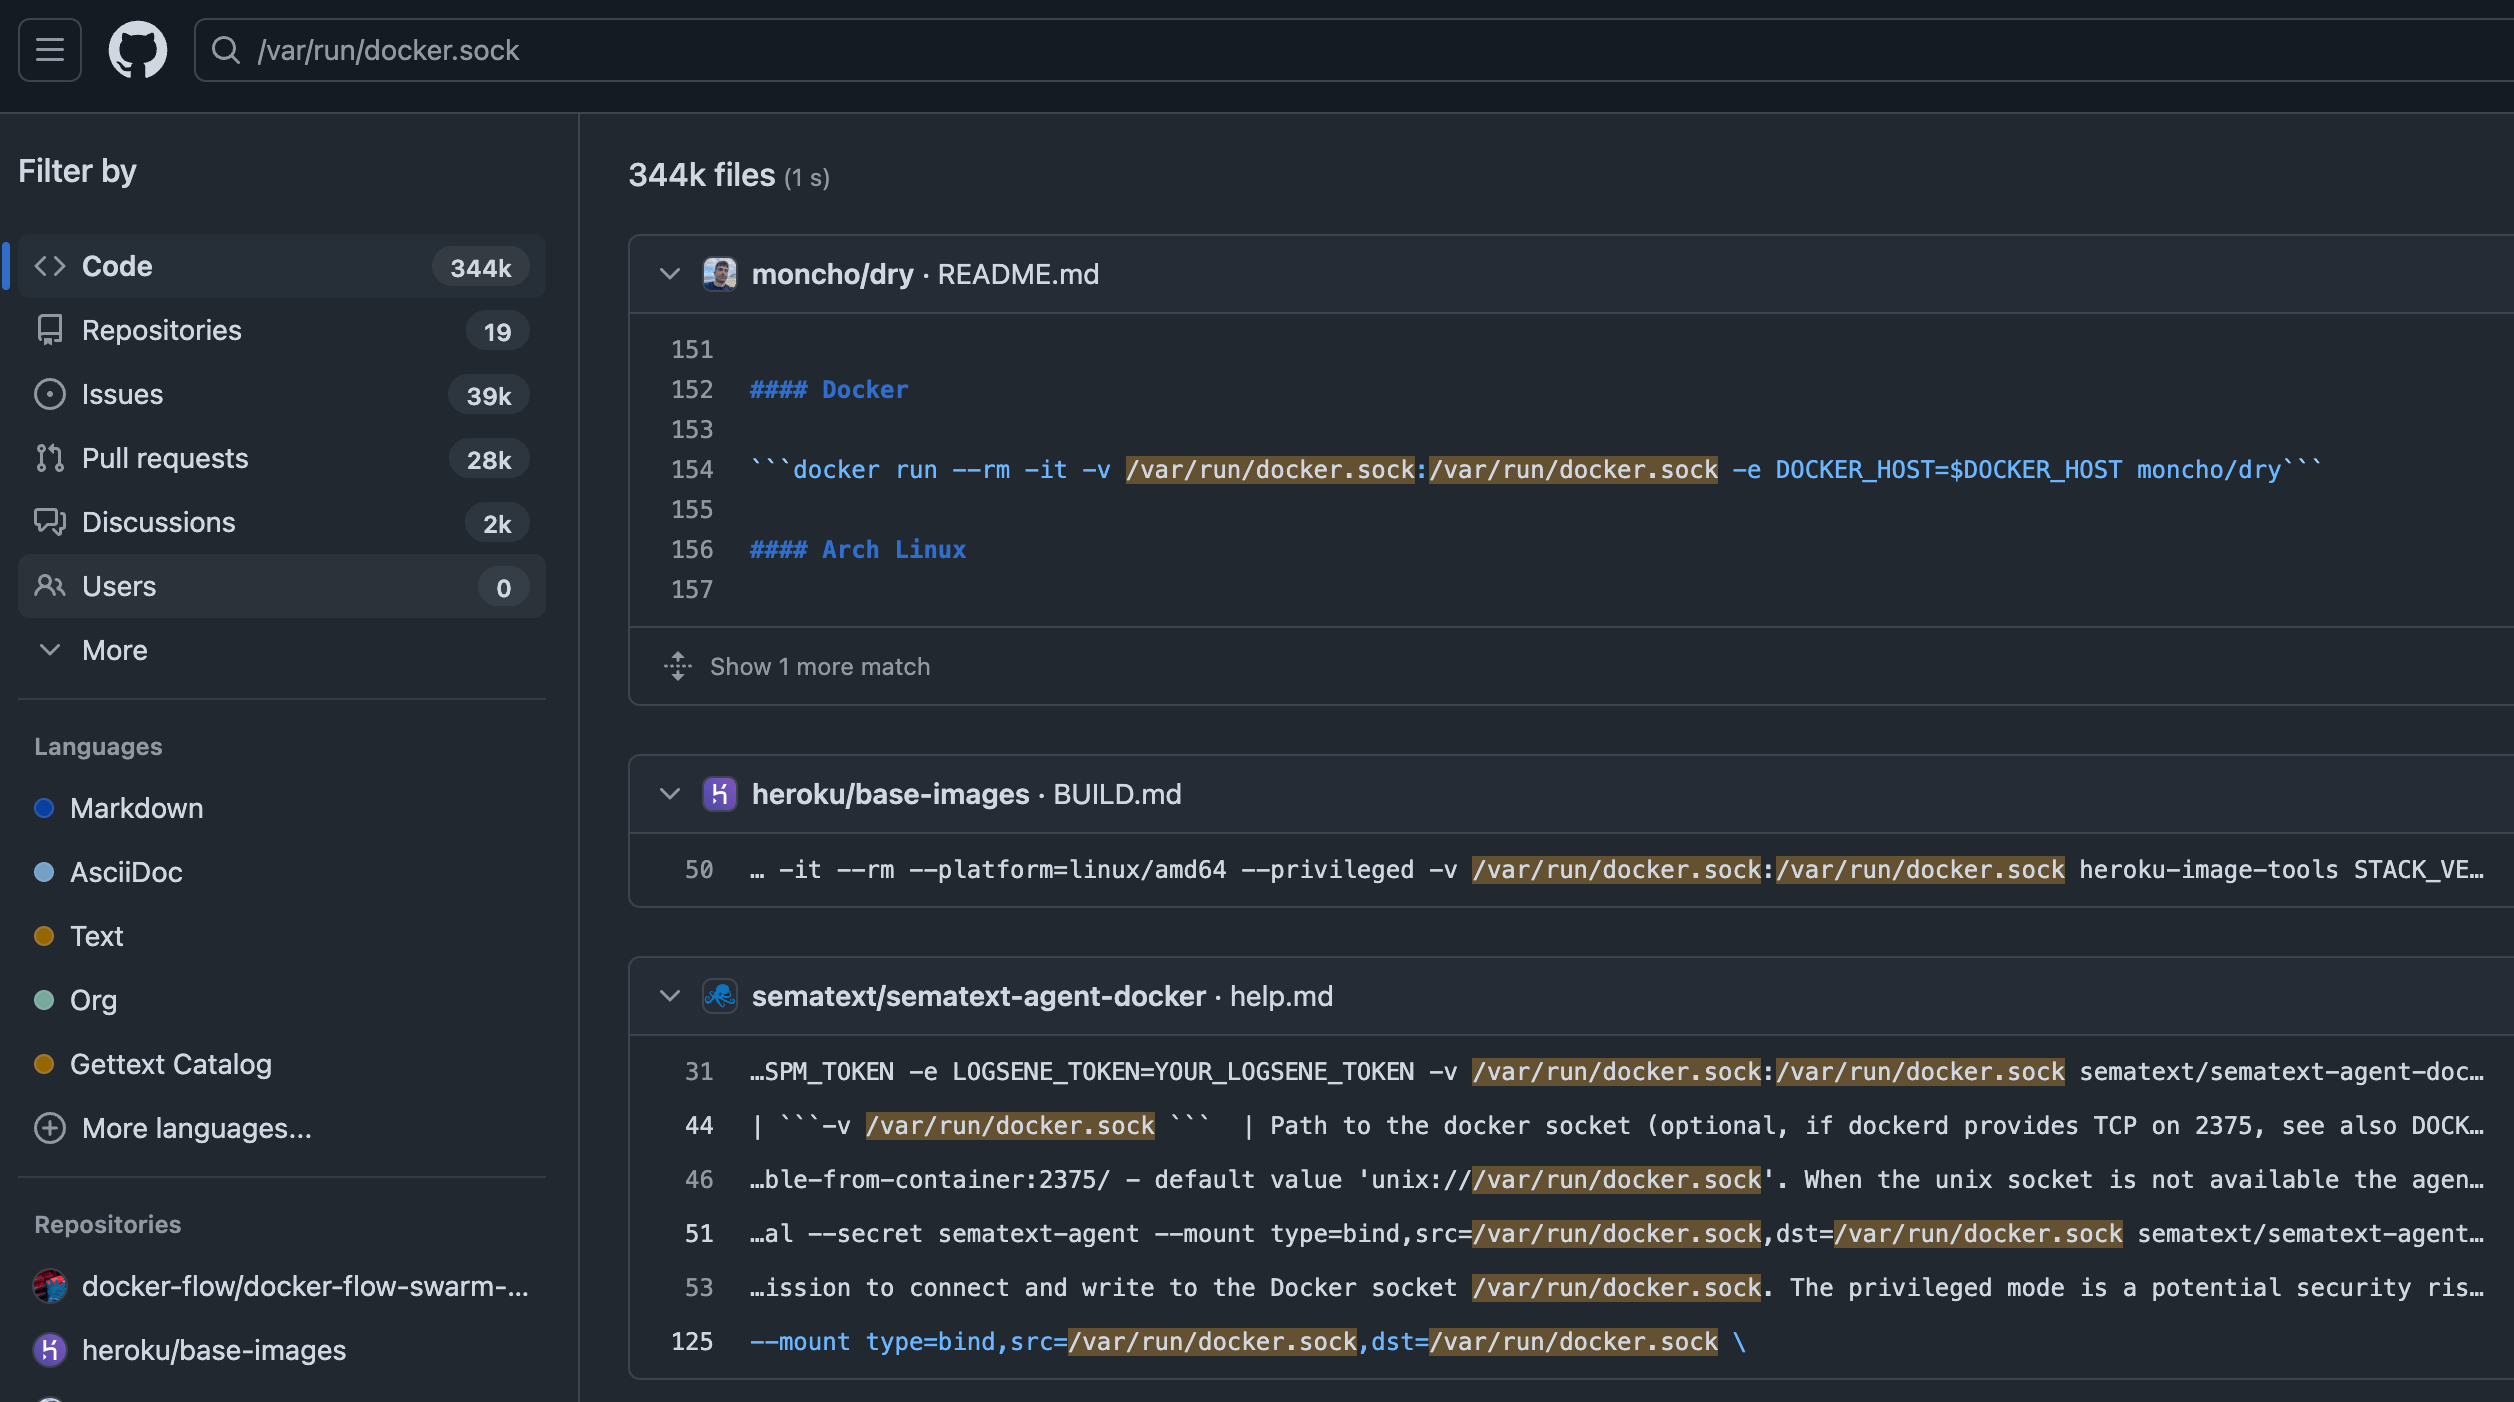Open heroku/base-images BUILD.md result link
Screen dimensions: 2514x1402
[966, 794]
